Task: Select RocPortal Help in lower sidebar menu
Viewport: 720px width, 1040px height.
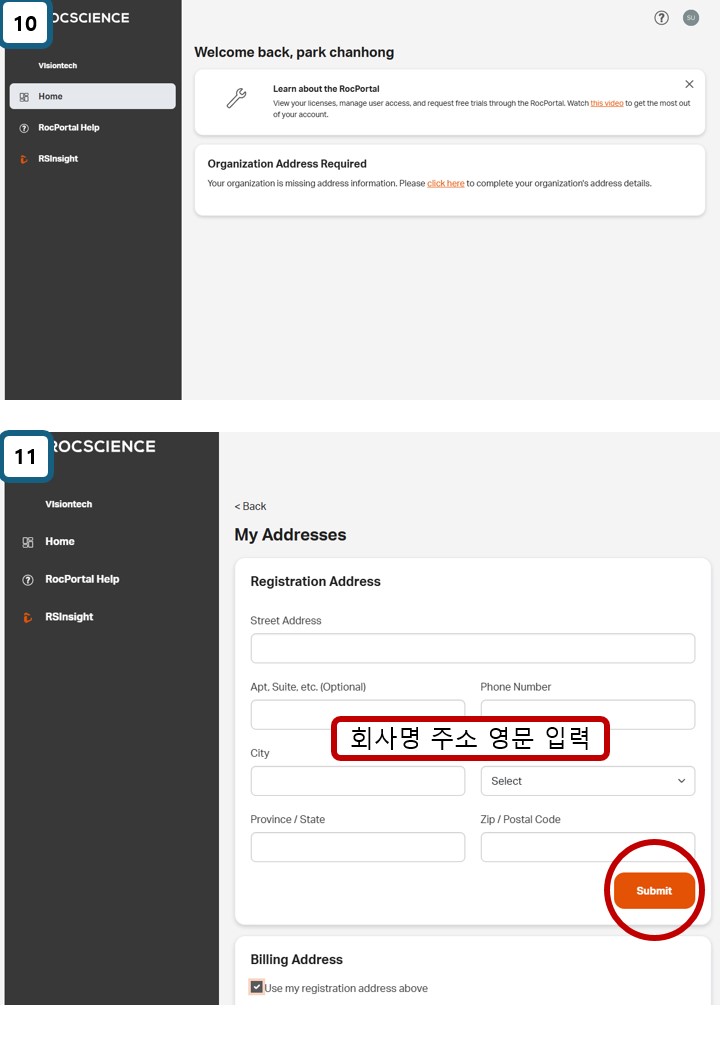Action: click(81, 579)
